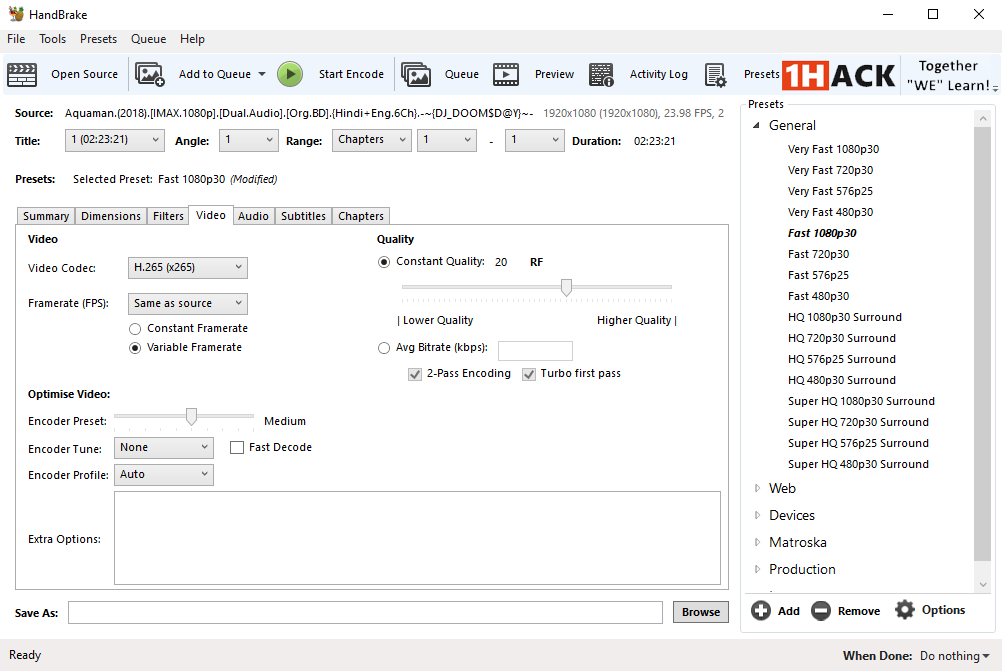
Task: Click the Add preset plus icon
Action: coord(761,611)
